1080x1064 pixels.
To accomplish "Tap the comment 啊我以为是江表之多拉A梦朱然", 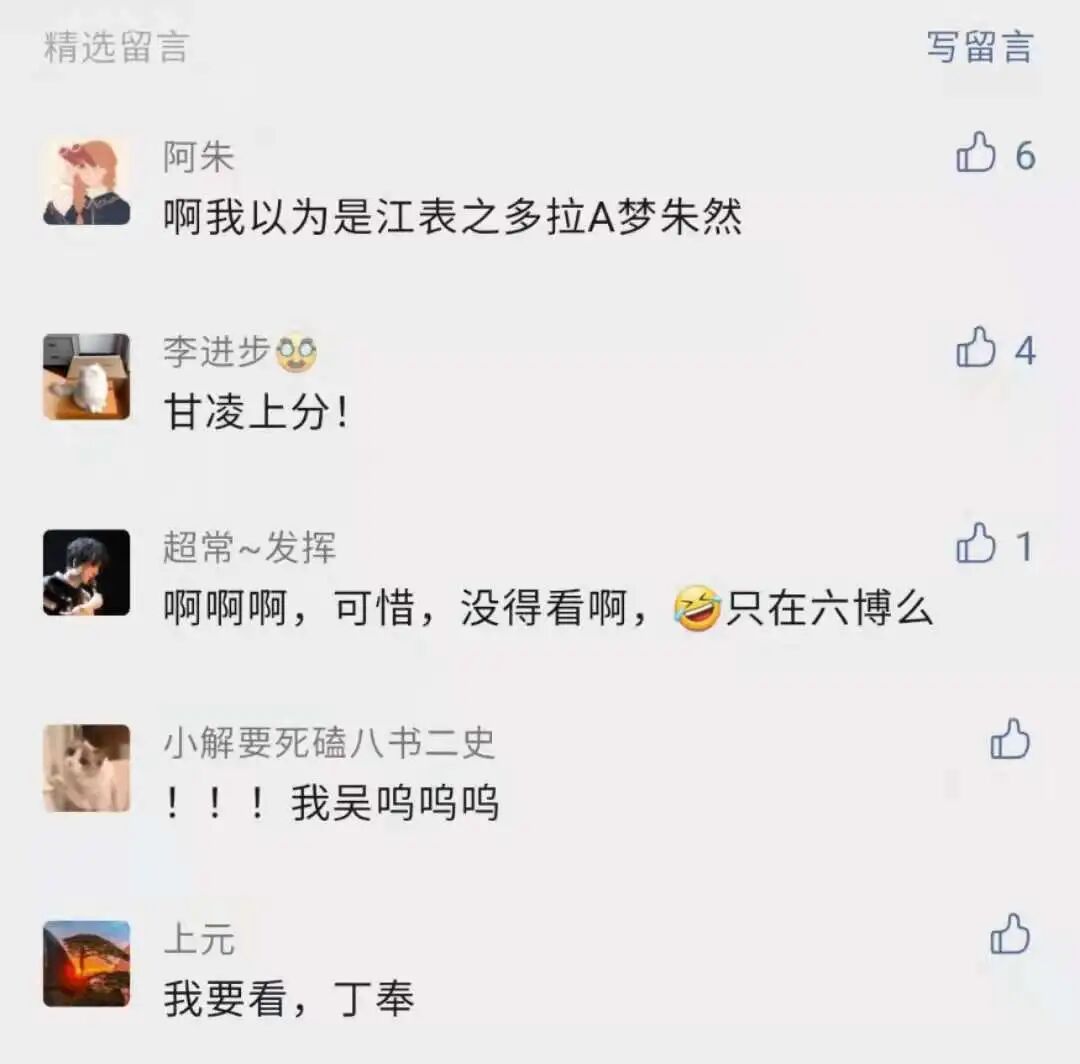I will (x=453, y=217).
